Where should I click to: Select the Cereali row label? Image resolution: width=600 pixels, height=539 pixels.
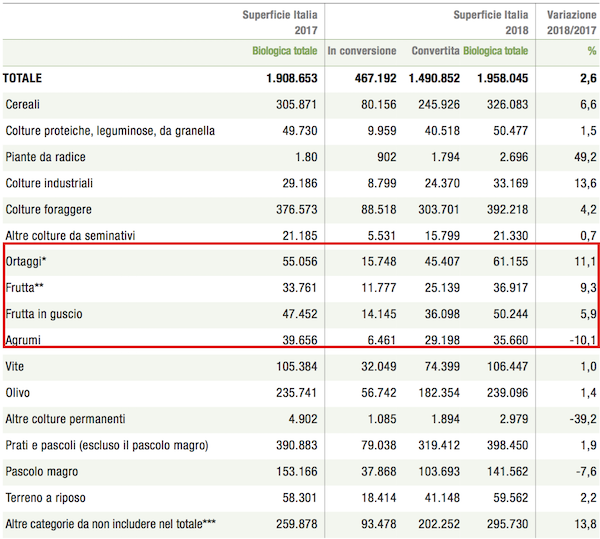click(x=25, y=104)
